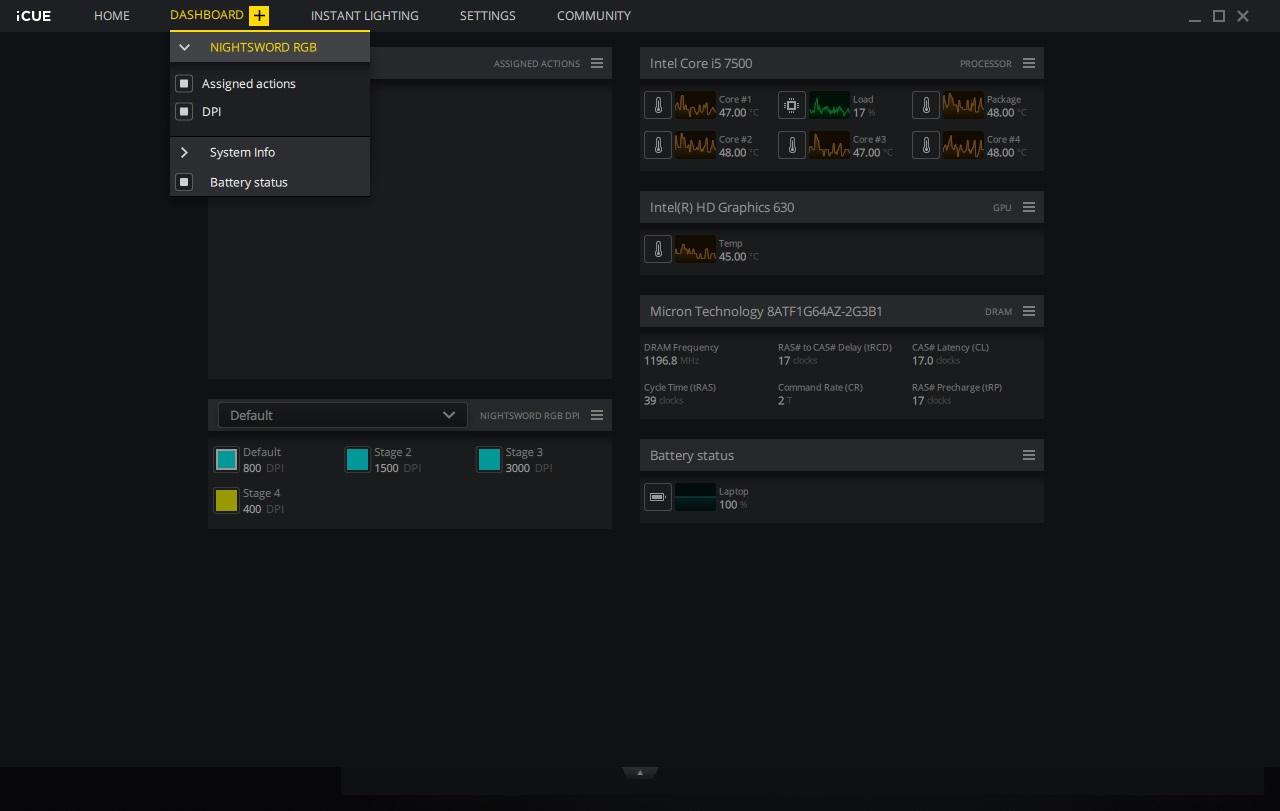Screen dimensions: 1280x811
Task: Maximize the iCUE window
Action: point(1219,16)
